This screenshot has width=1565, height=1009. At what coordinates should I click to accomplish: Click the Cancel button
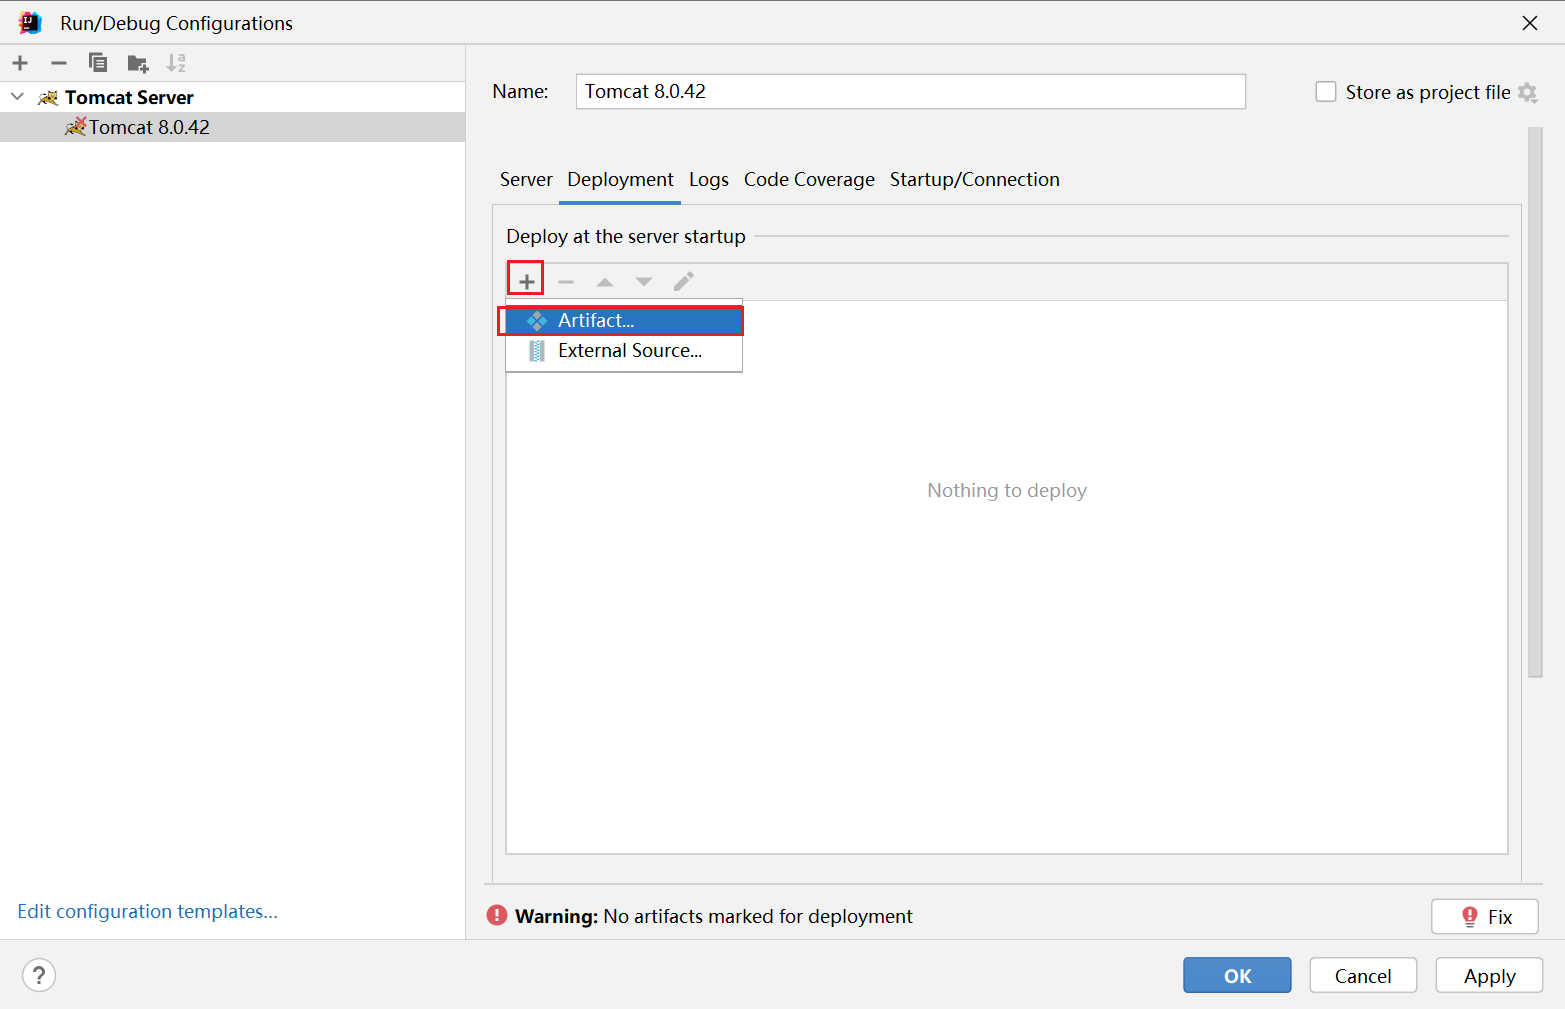[x=1362, y=975]
